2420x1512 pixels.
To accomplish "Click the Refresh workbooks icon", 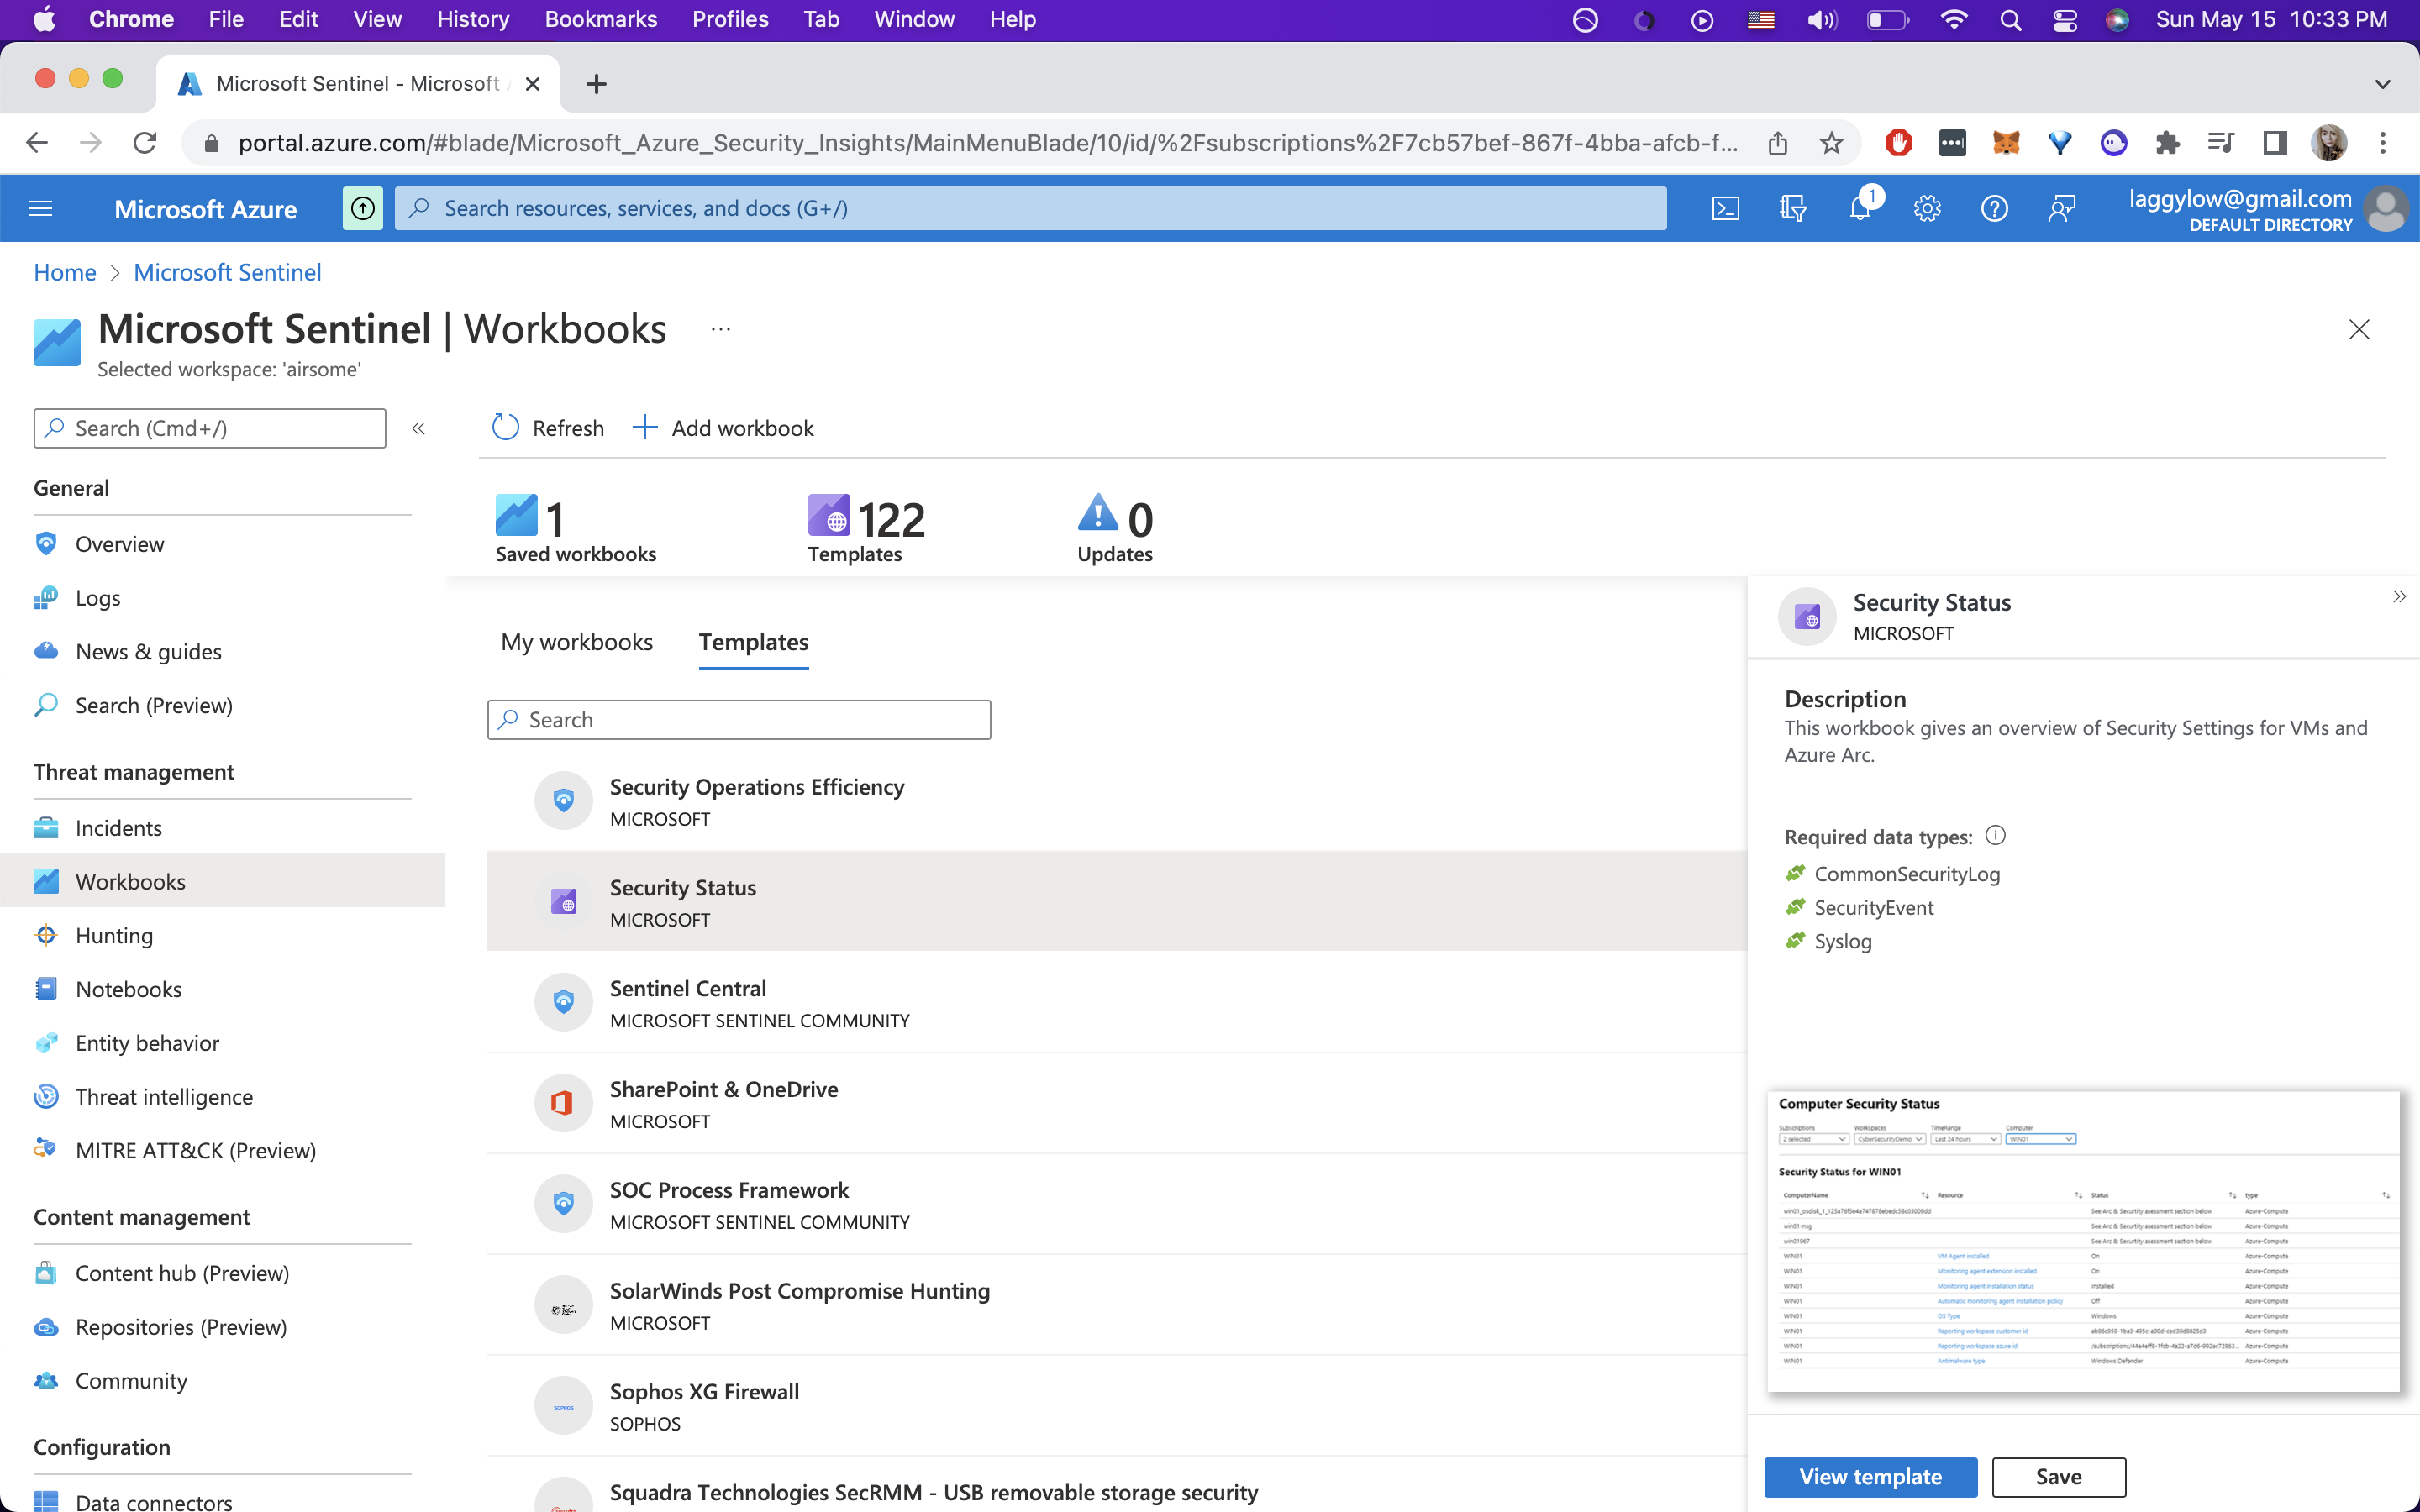I will coord(506,428).
